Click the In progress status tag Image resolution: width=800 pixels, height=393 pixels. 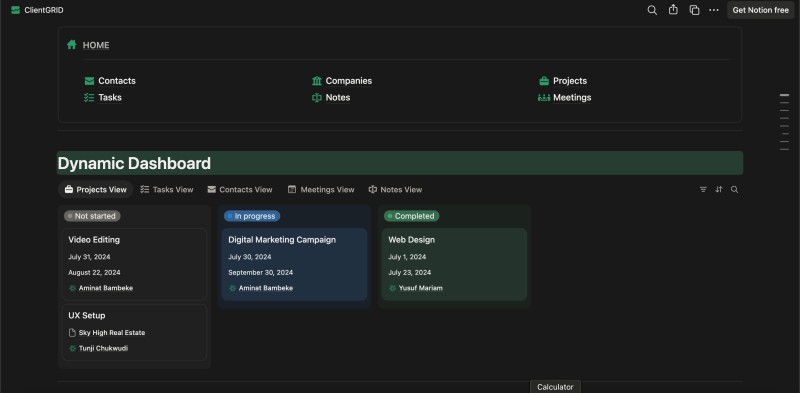click(x=252, y=216)
